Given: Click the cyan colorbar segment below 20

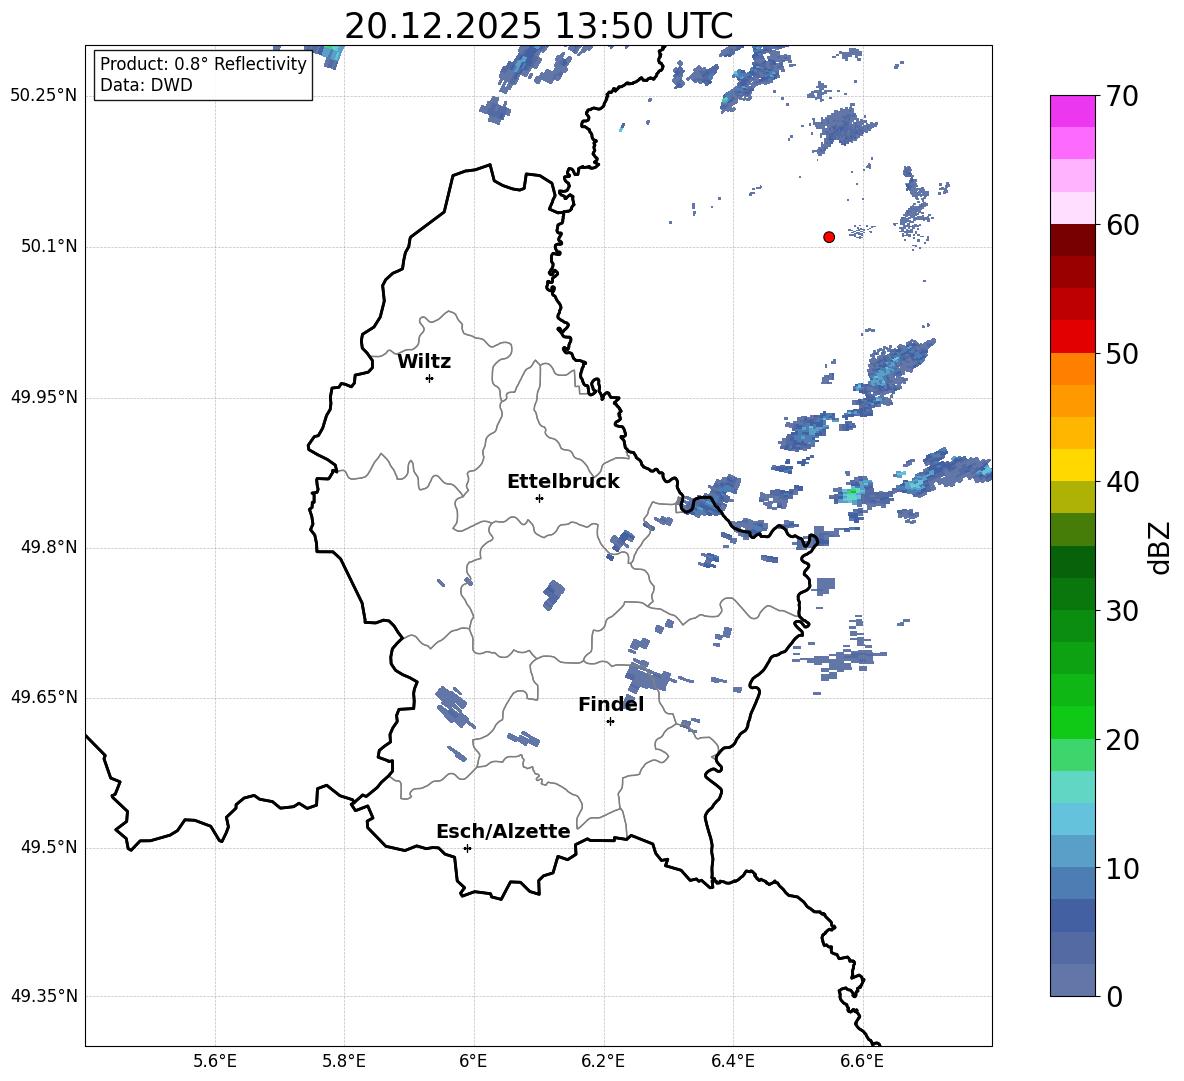Looking at the screenshot, I should pos(1072,787).
